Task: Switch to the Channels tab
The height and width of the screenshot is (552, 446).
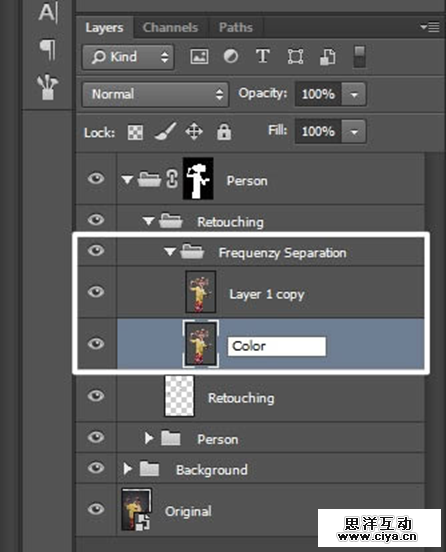Action: coord(170,27)
